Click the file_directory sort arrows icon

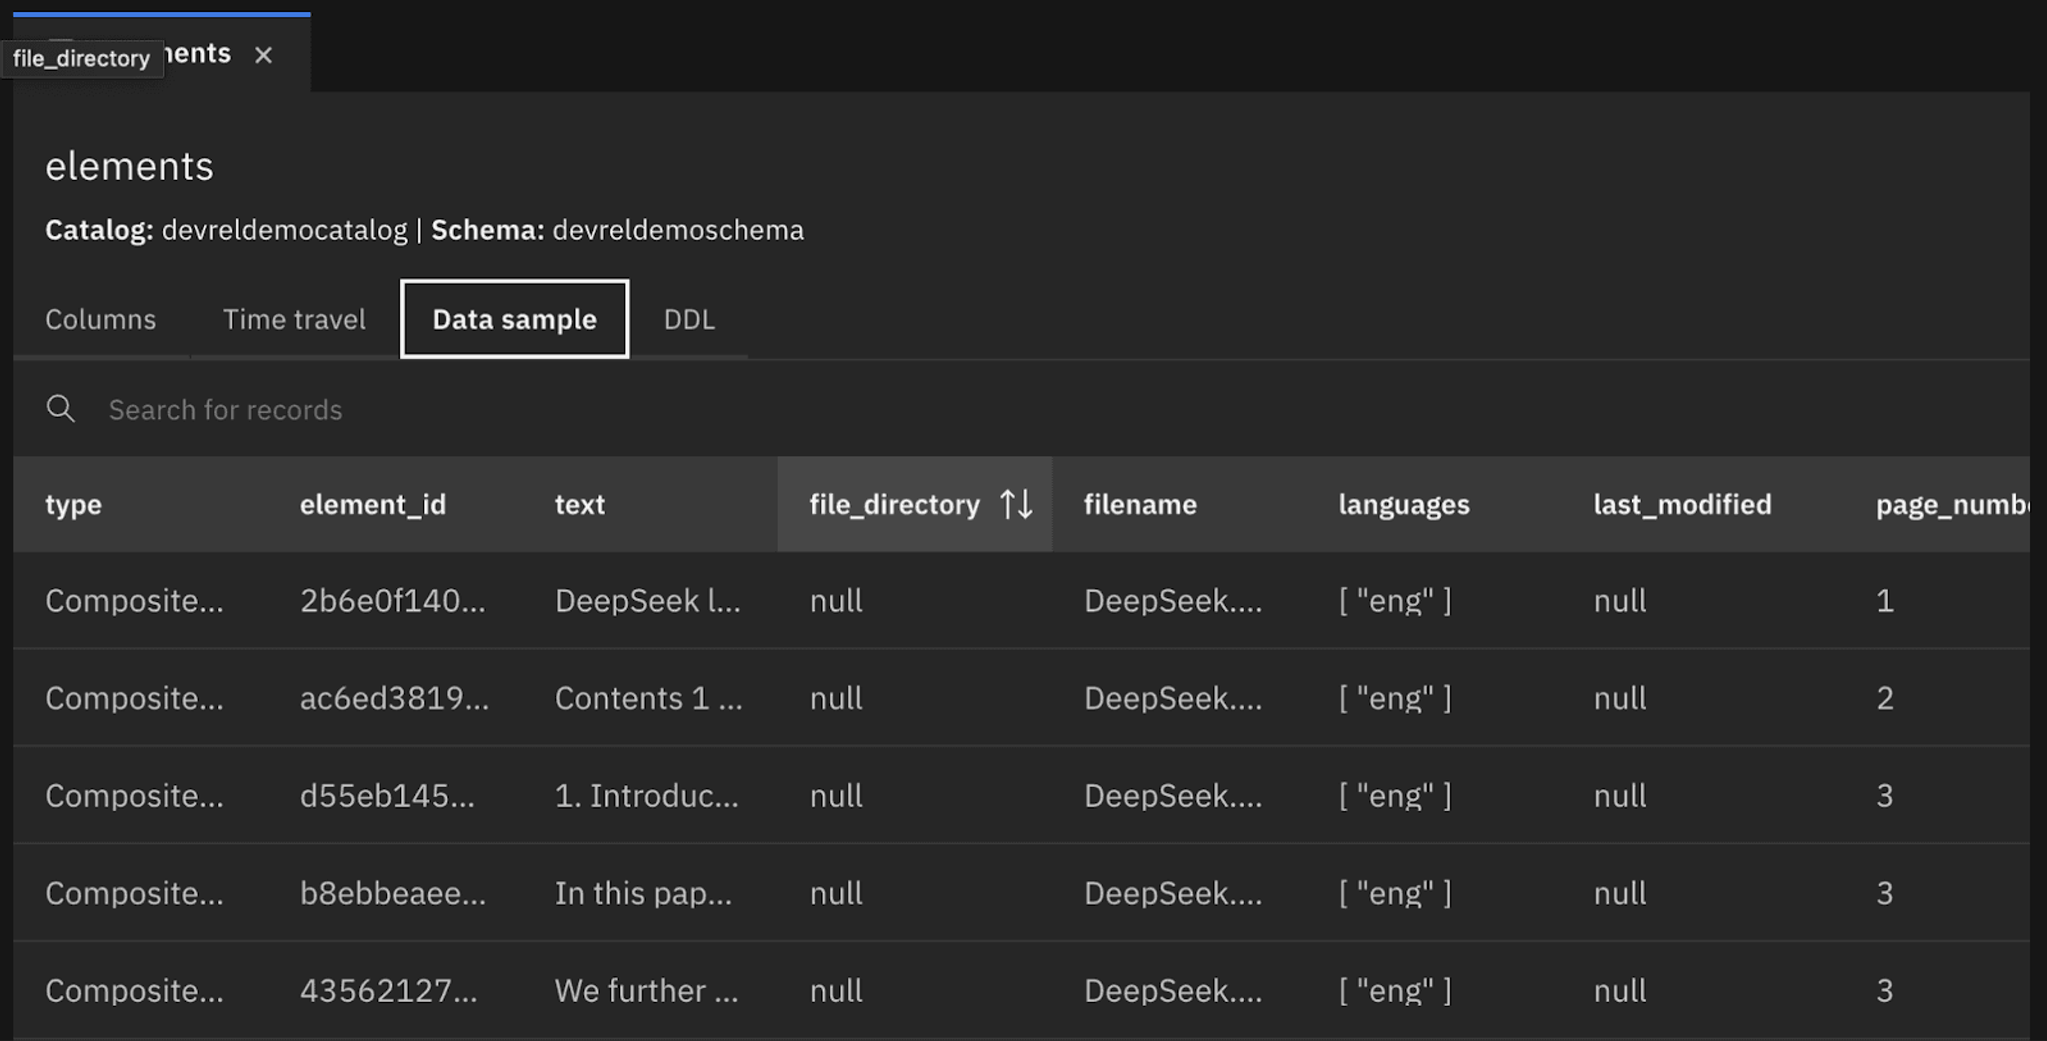[1016, 504]
